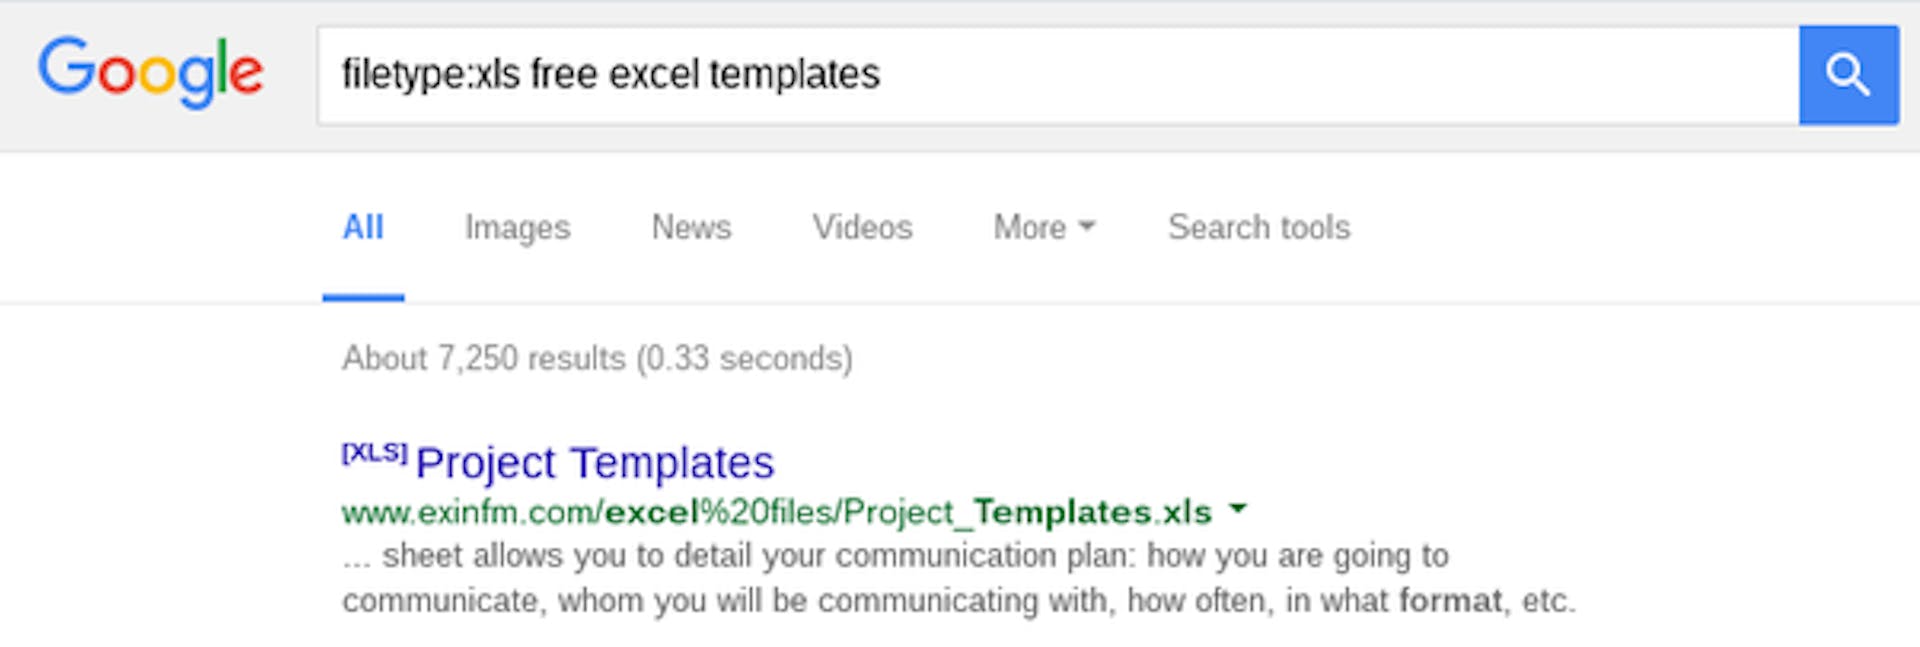This screenshot has width=1920, height=647.
Task: Click the bold 'format' word in snippet
Action: 1450,600
